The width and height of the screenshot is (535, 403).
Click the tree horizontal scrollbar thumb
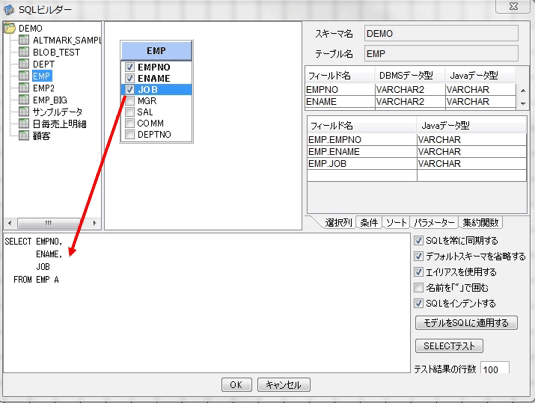pyautogui.click(x=48, y=223)
